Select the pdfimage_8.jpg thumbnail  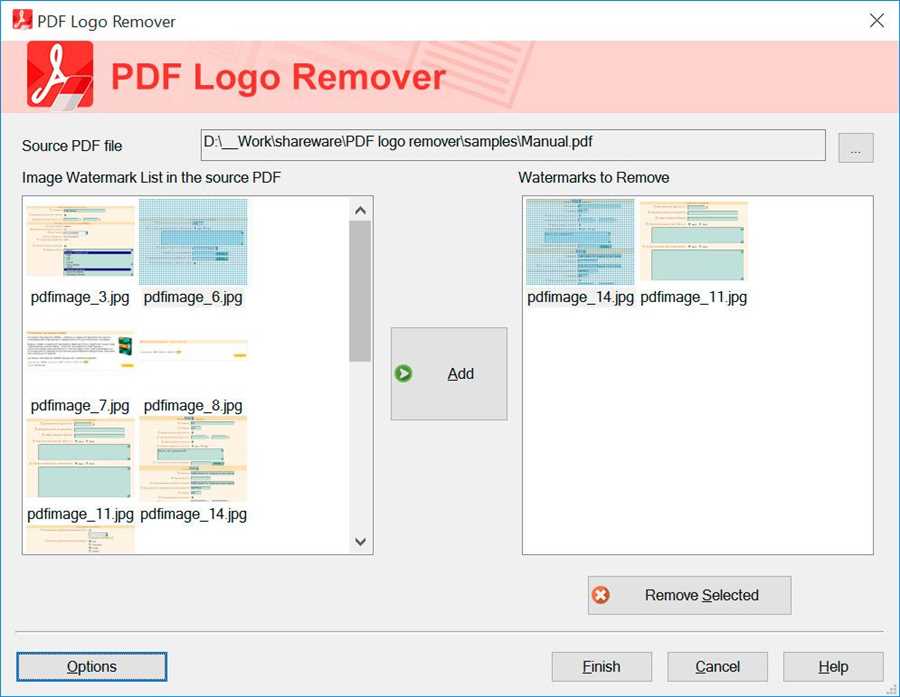(193, 349)
